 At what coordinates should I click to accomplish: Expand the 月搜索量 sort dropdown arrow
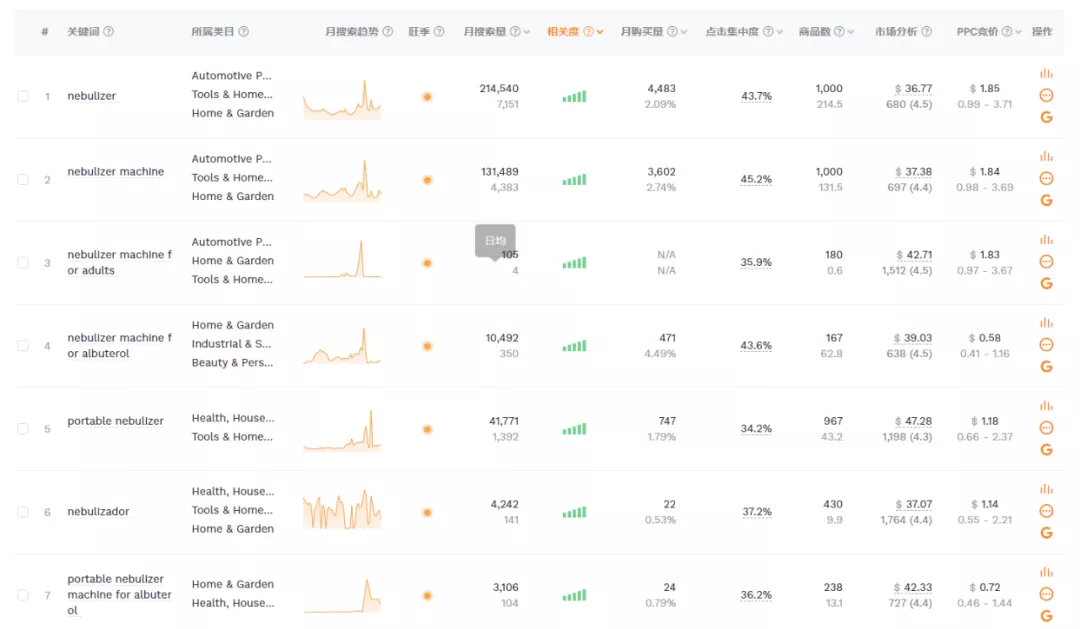click(527, 32)
